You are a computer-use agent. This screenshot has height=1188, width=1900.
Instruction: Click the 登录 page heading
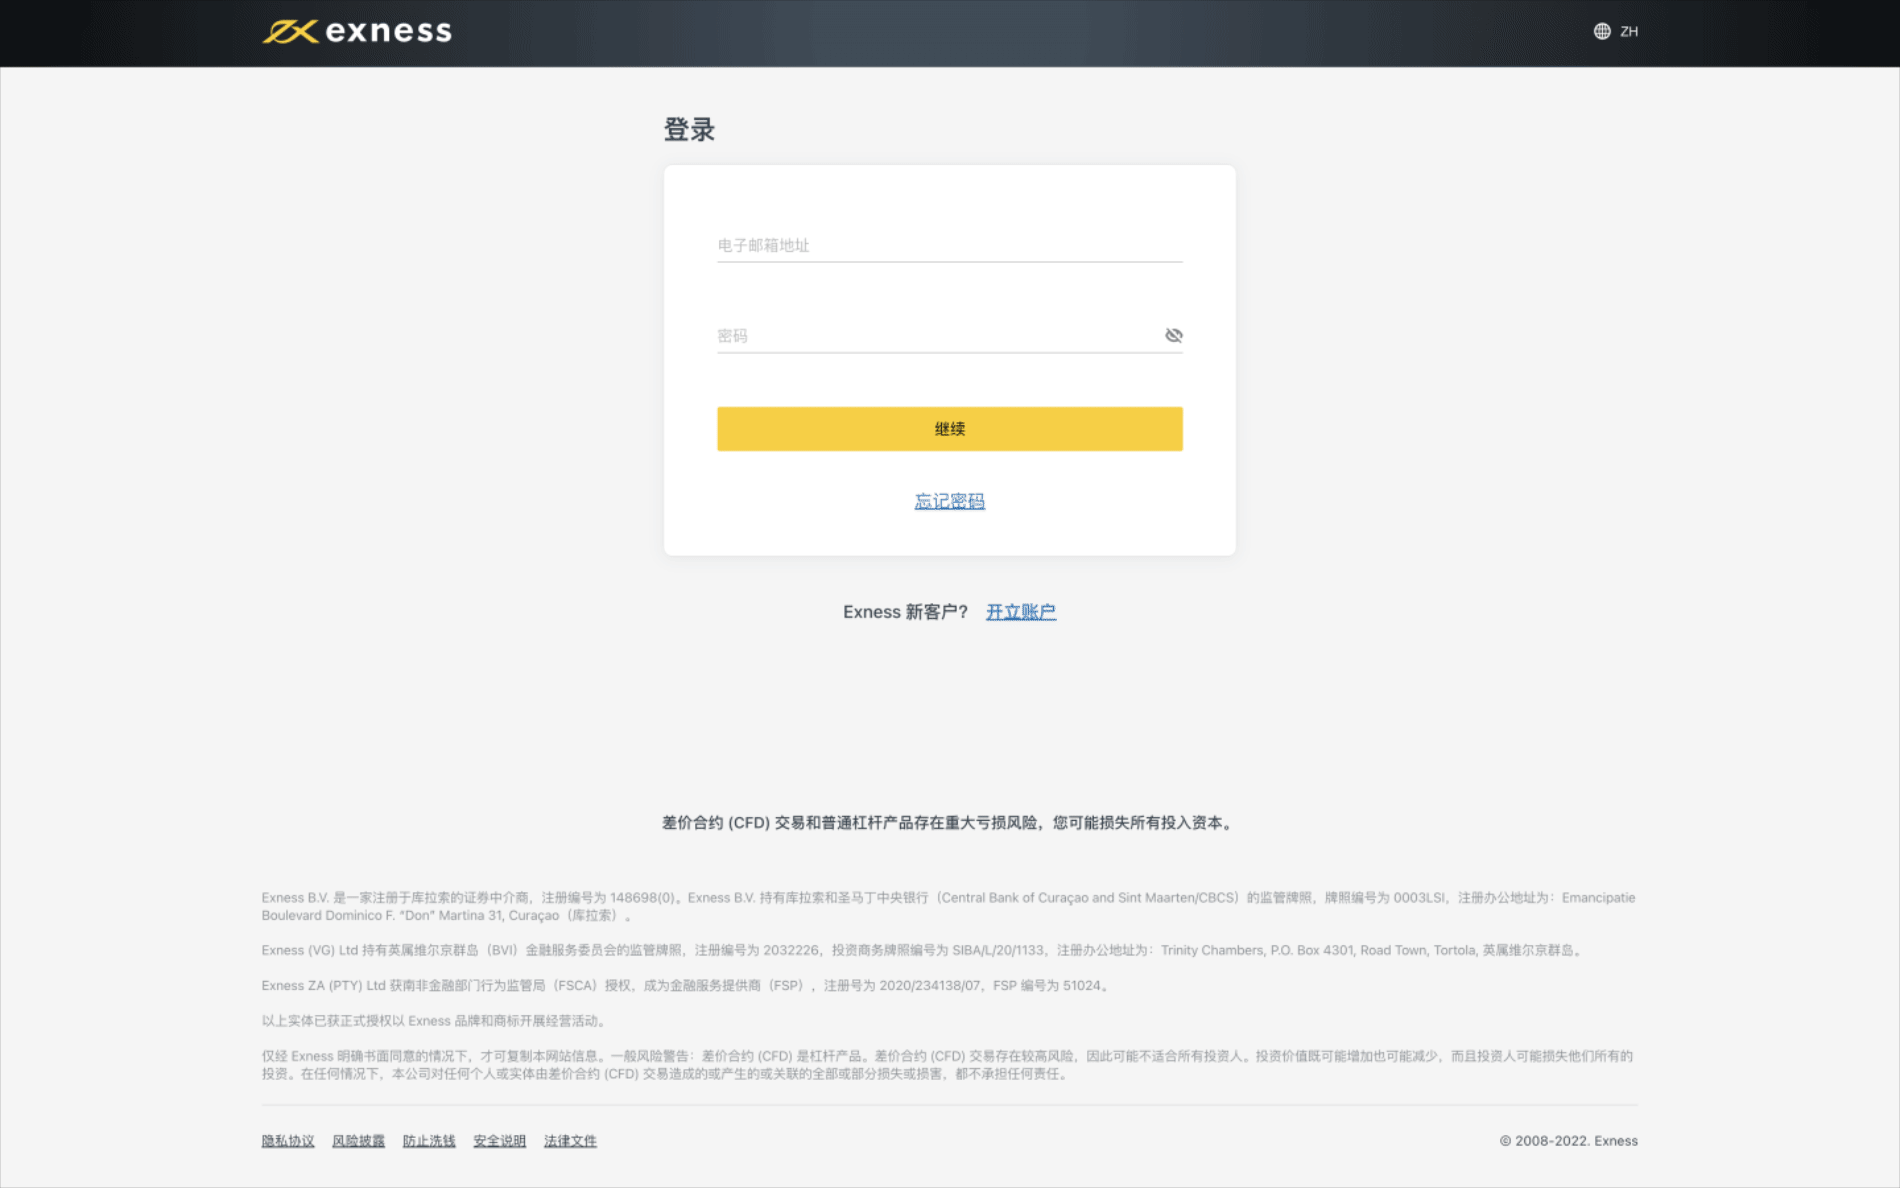point(689,130)
